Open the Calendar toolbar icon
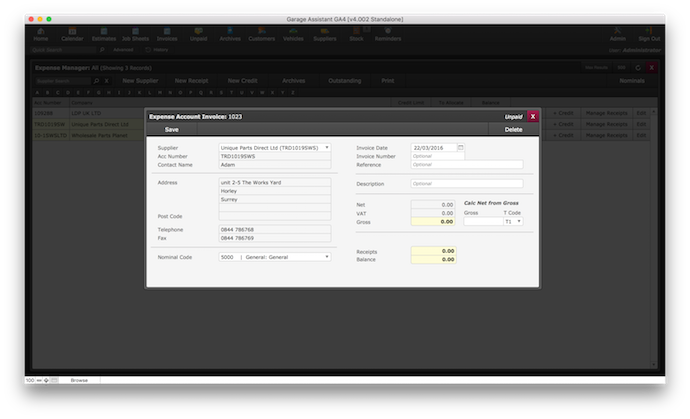Viewport: 690px width, 419px height. pos(72,34)
